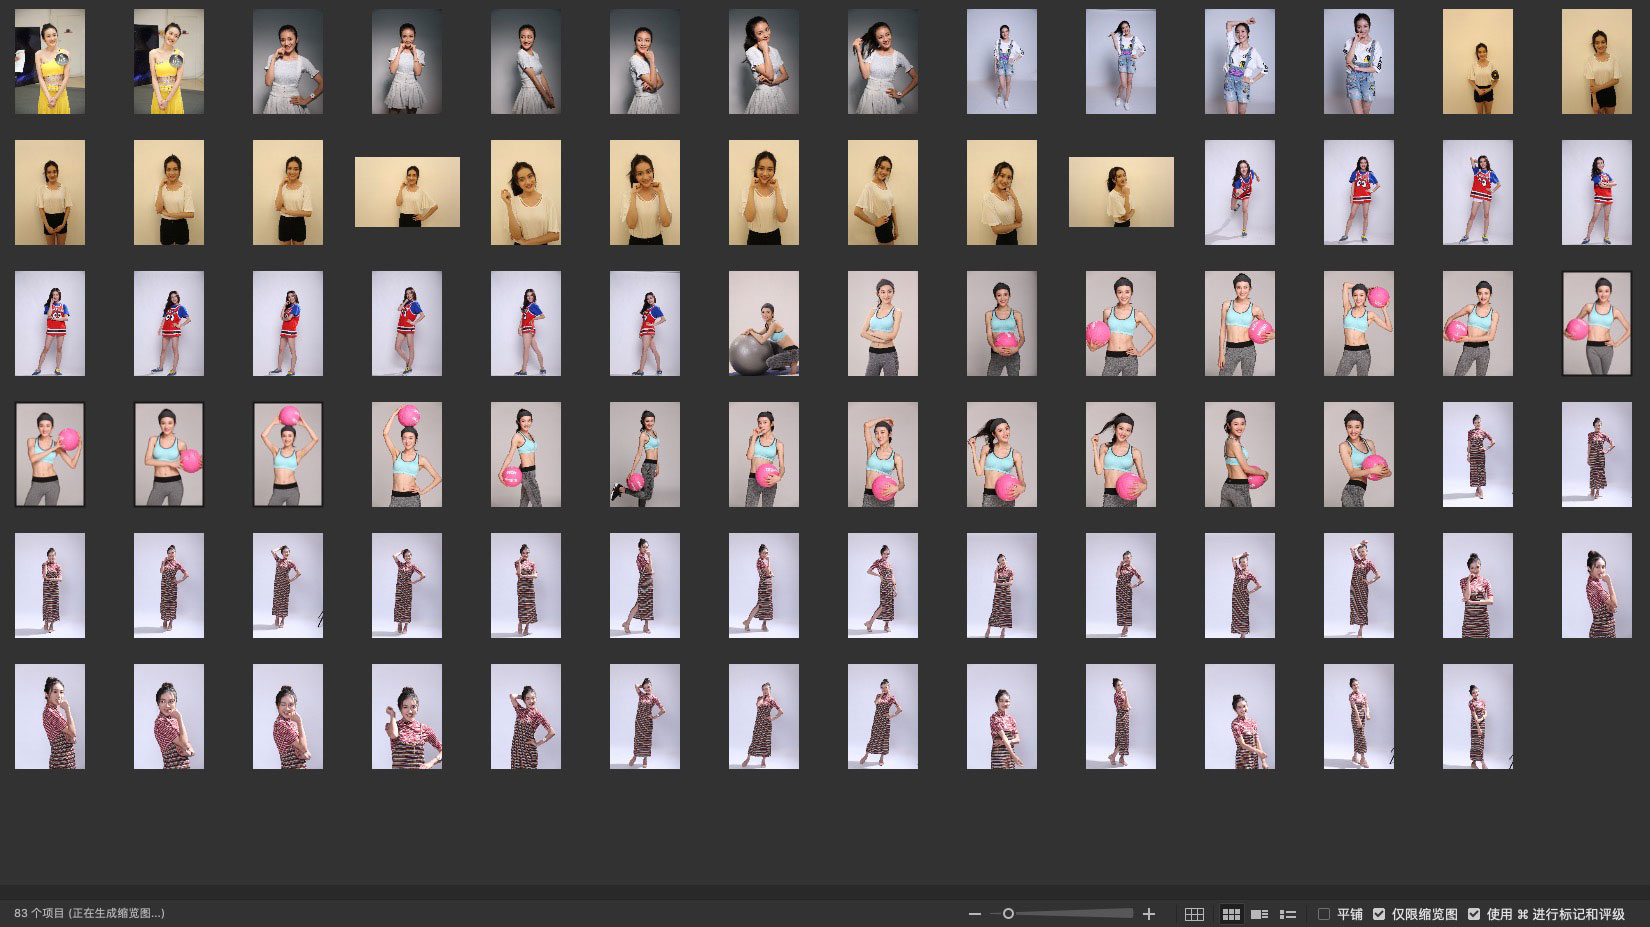The height and width of the screenshot is (927, 1650).
Task: Uncheck the 仅限缩览图 checkbox
Action: click(x=1379, y=914)
